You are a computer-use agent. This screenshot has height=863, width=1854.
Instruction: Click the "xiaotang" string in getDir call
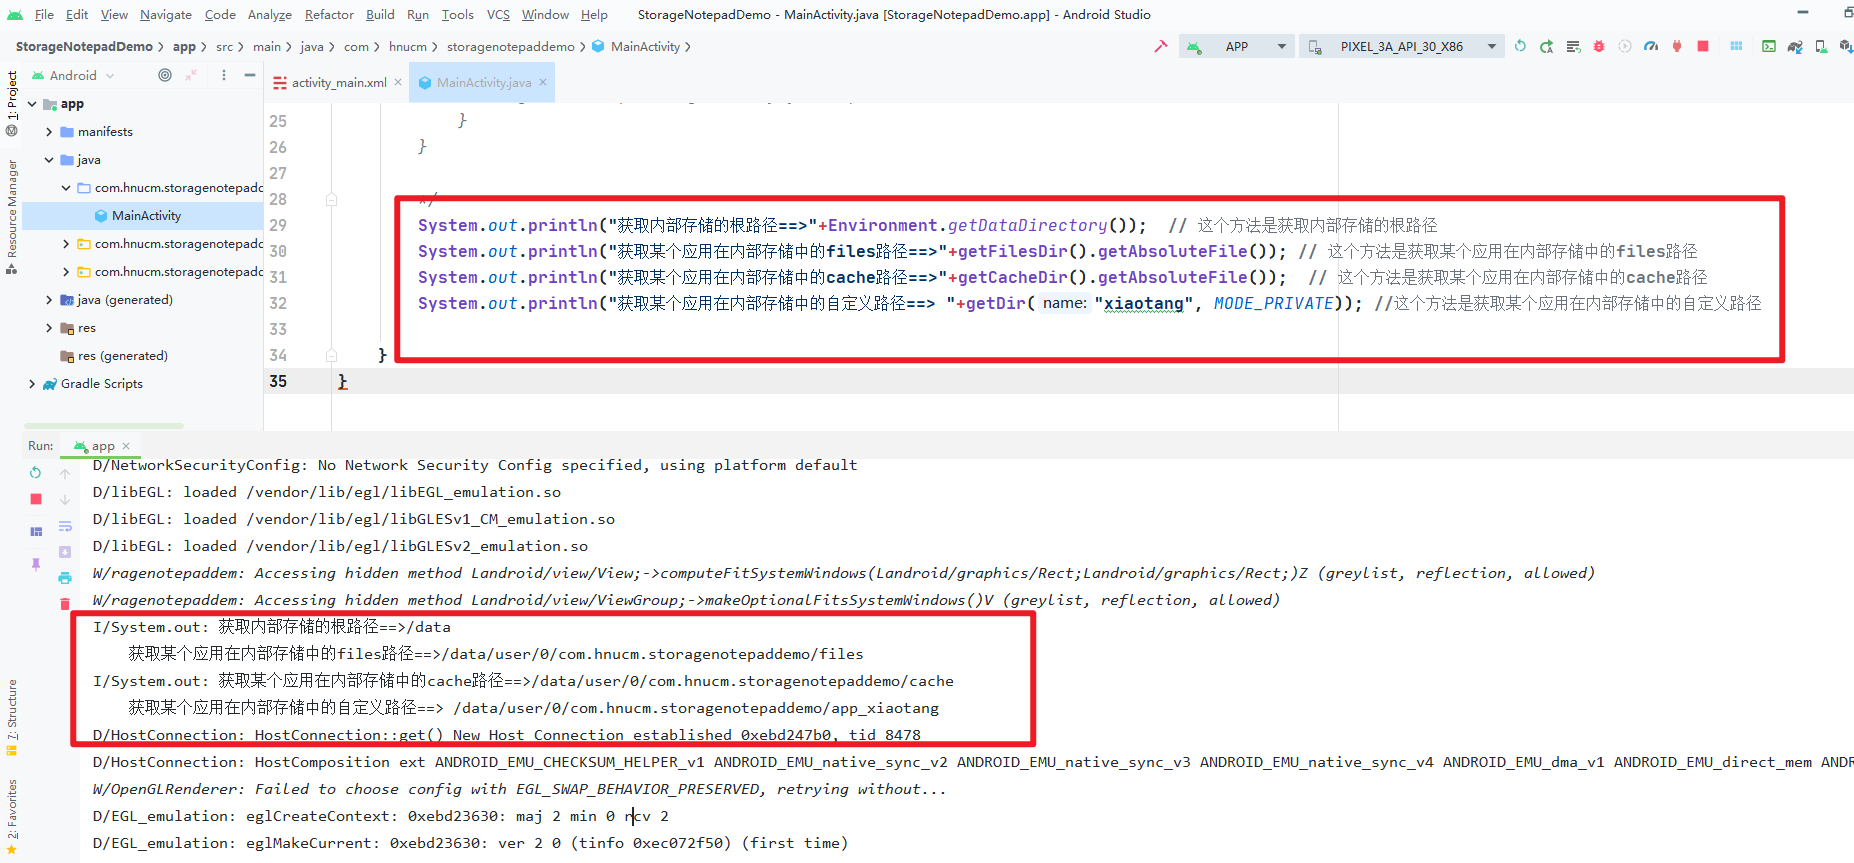(1144, 304)
